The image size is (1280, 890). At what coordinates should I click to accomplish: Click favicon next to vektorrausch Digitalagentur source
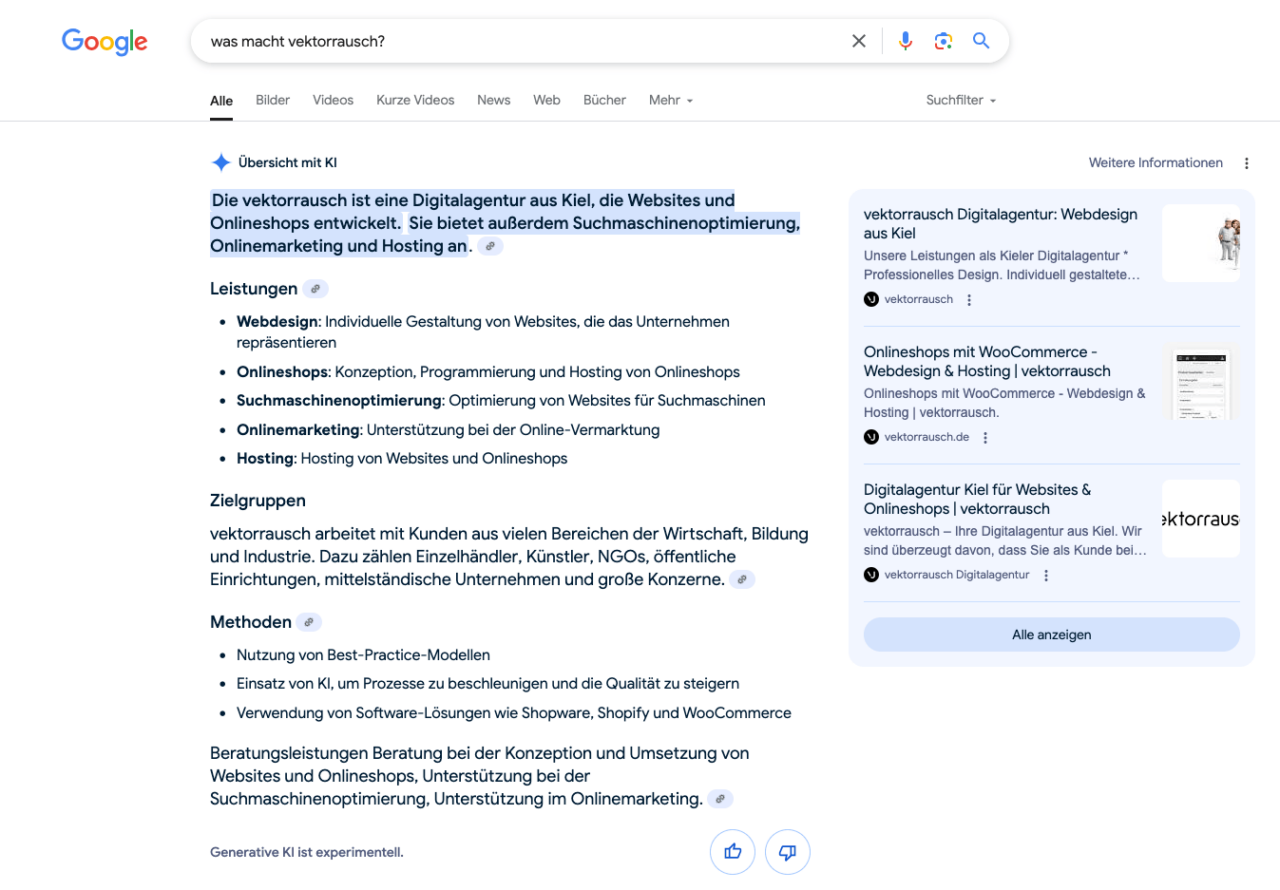click(x=871, y=575)
